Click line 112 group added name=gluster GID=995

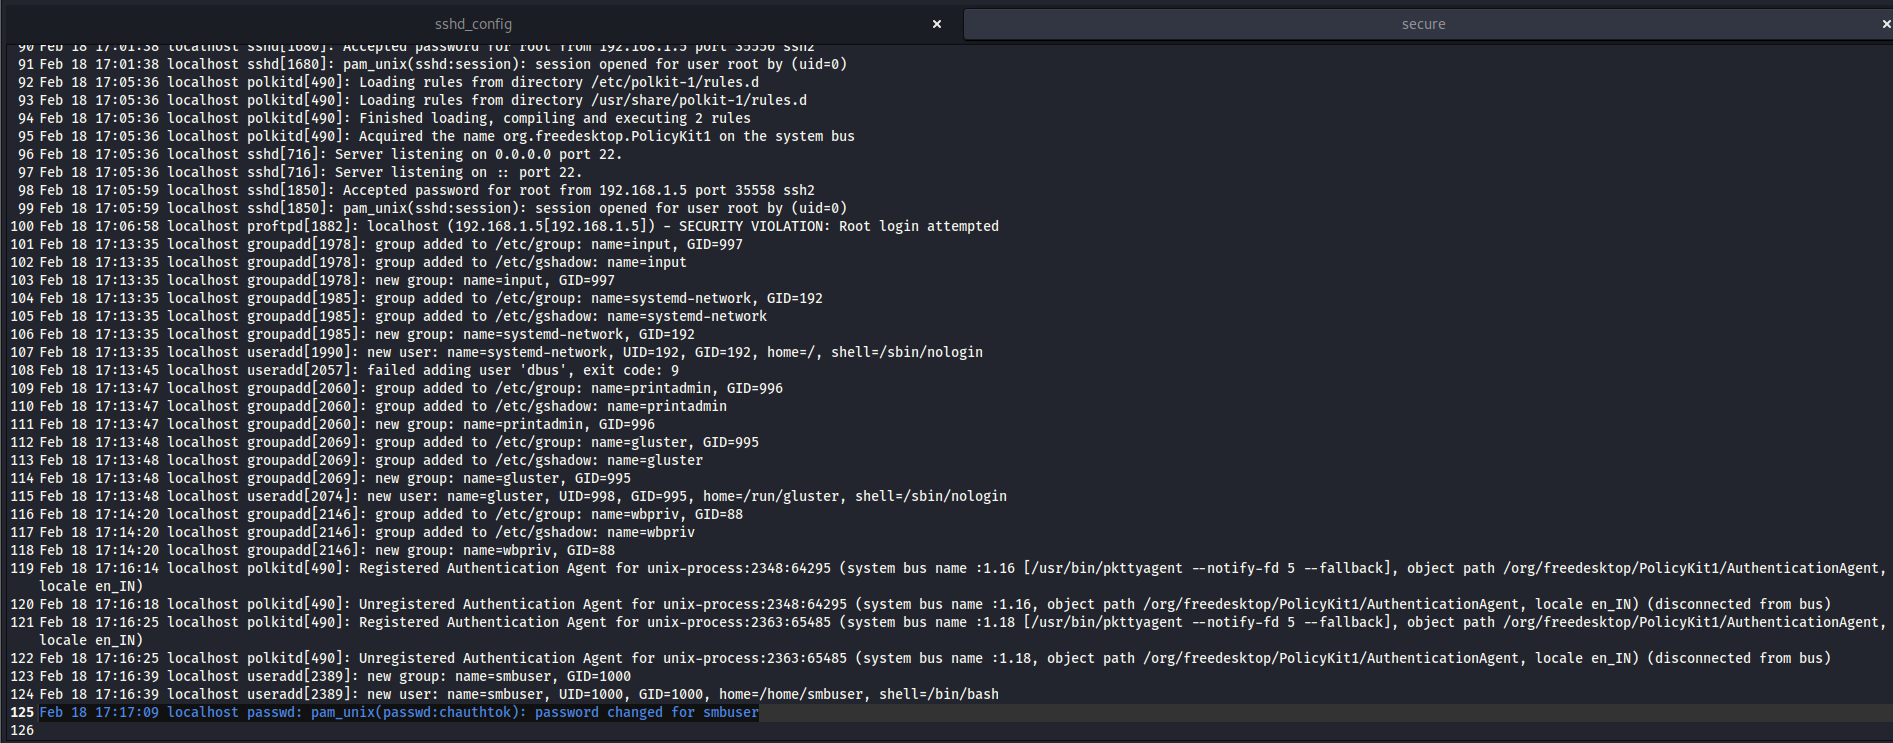pos(399,442)
